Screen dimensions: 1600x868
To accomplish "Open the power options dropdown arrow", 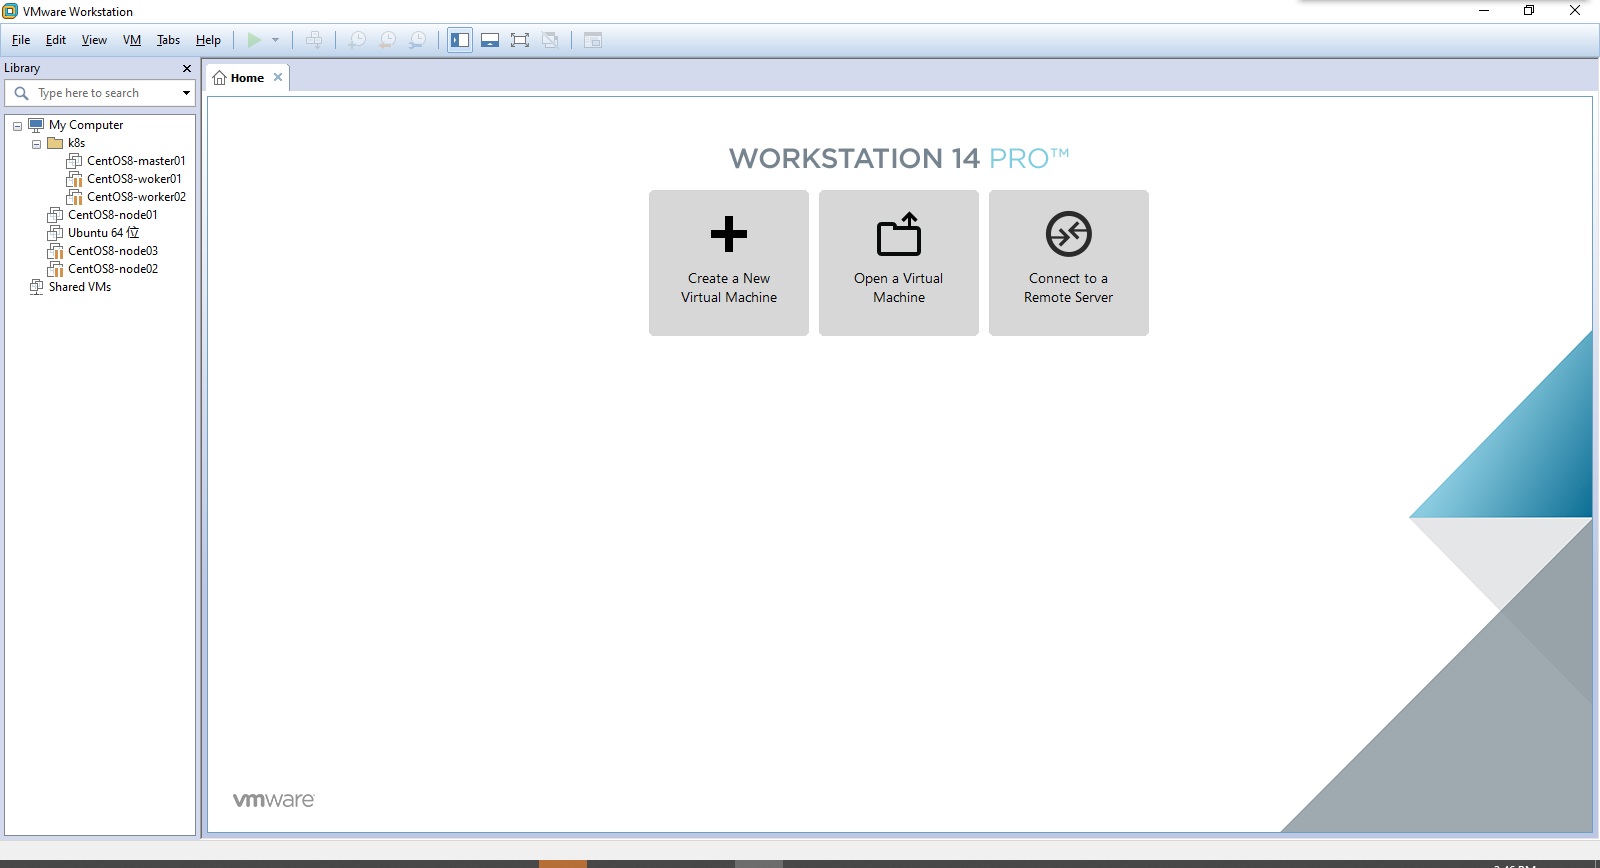I will [276, 40].
